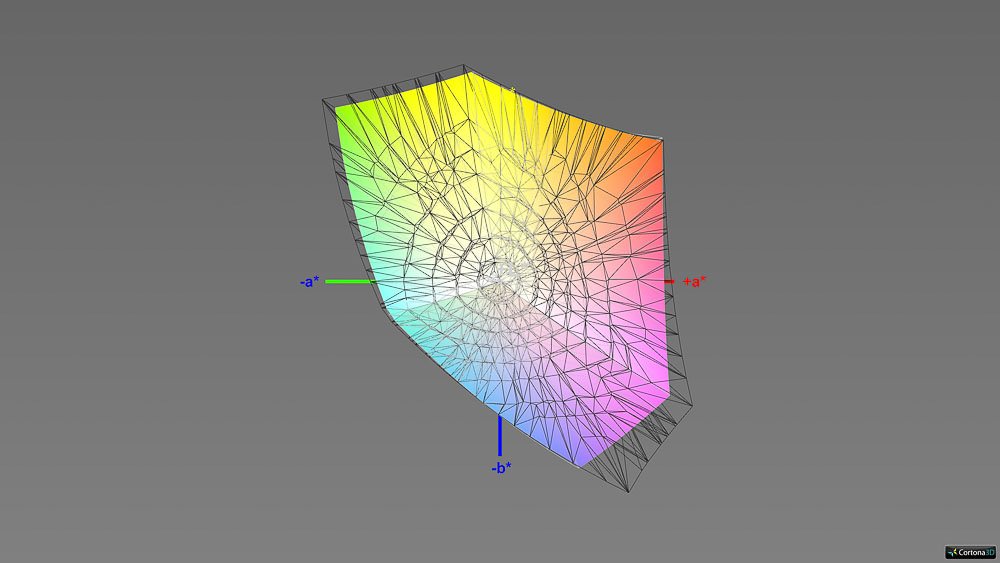
Task: Click the Cortona3D logo badge
Action: [971, 552]
